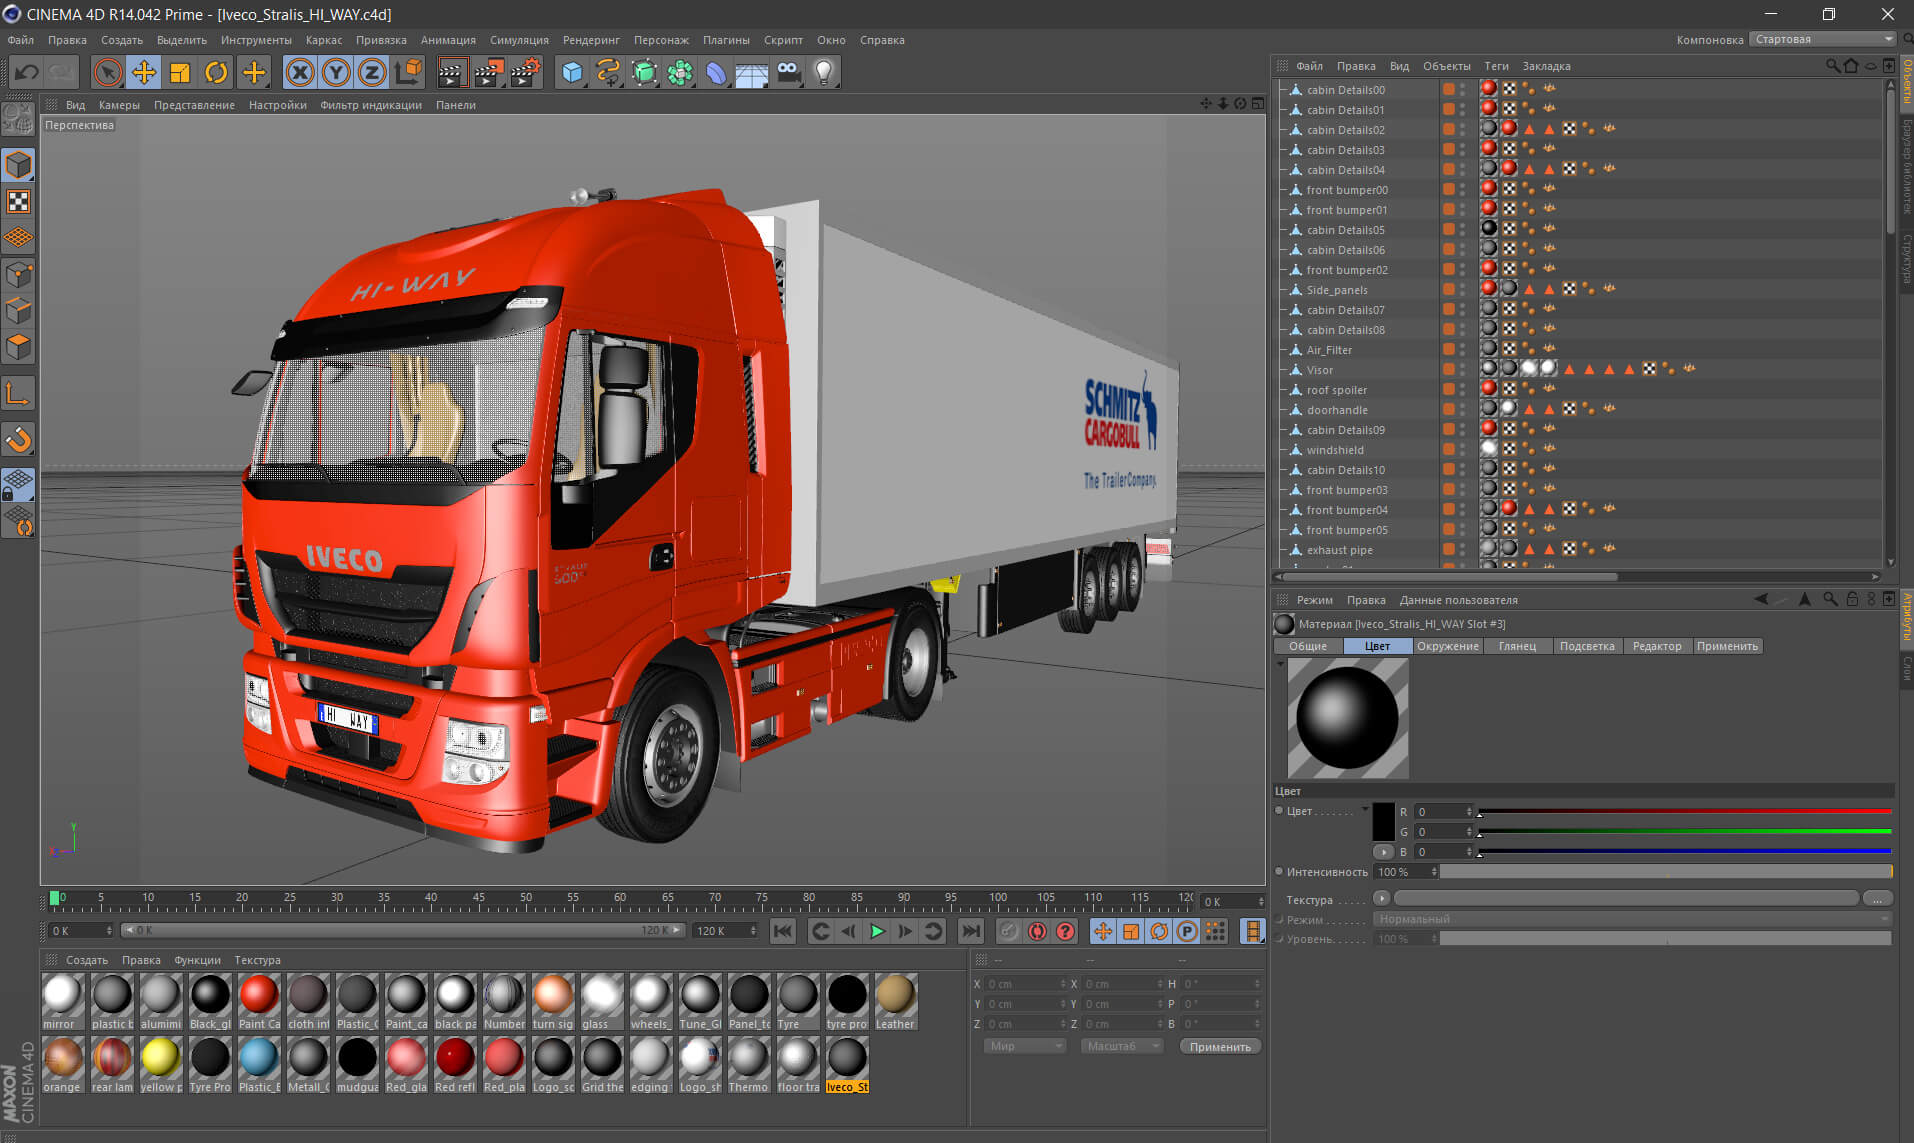This screenshot has height=1143, width=1914.
Task: Select the Paint Ca red material thumbnail
Action: click(259, 1002)
